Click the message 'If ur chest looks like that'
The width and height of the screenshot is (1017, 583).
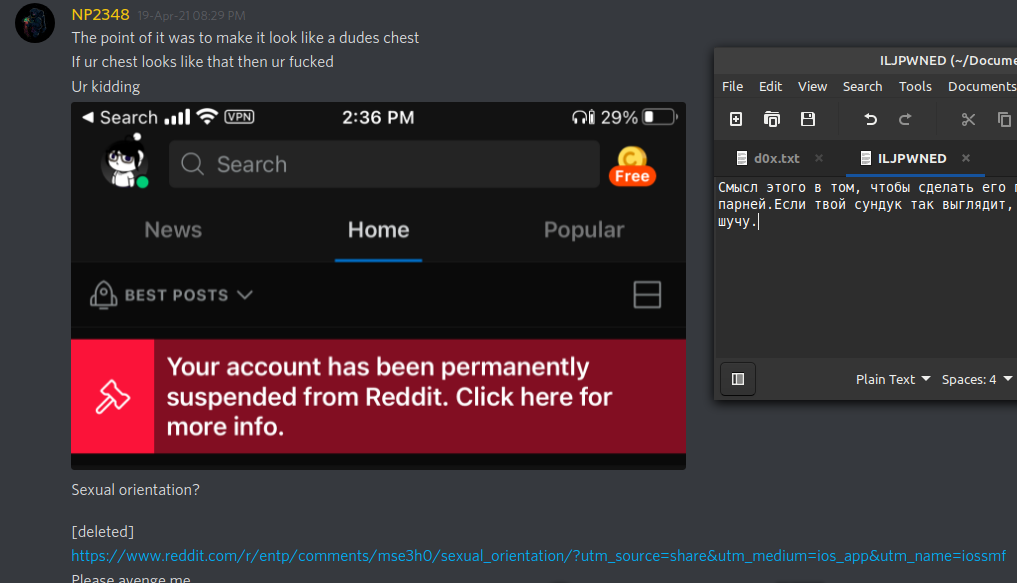pyautogui.click(x=202, y=62)
